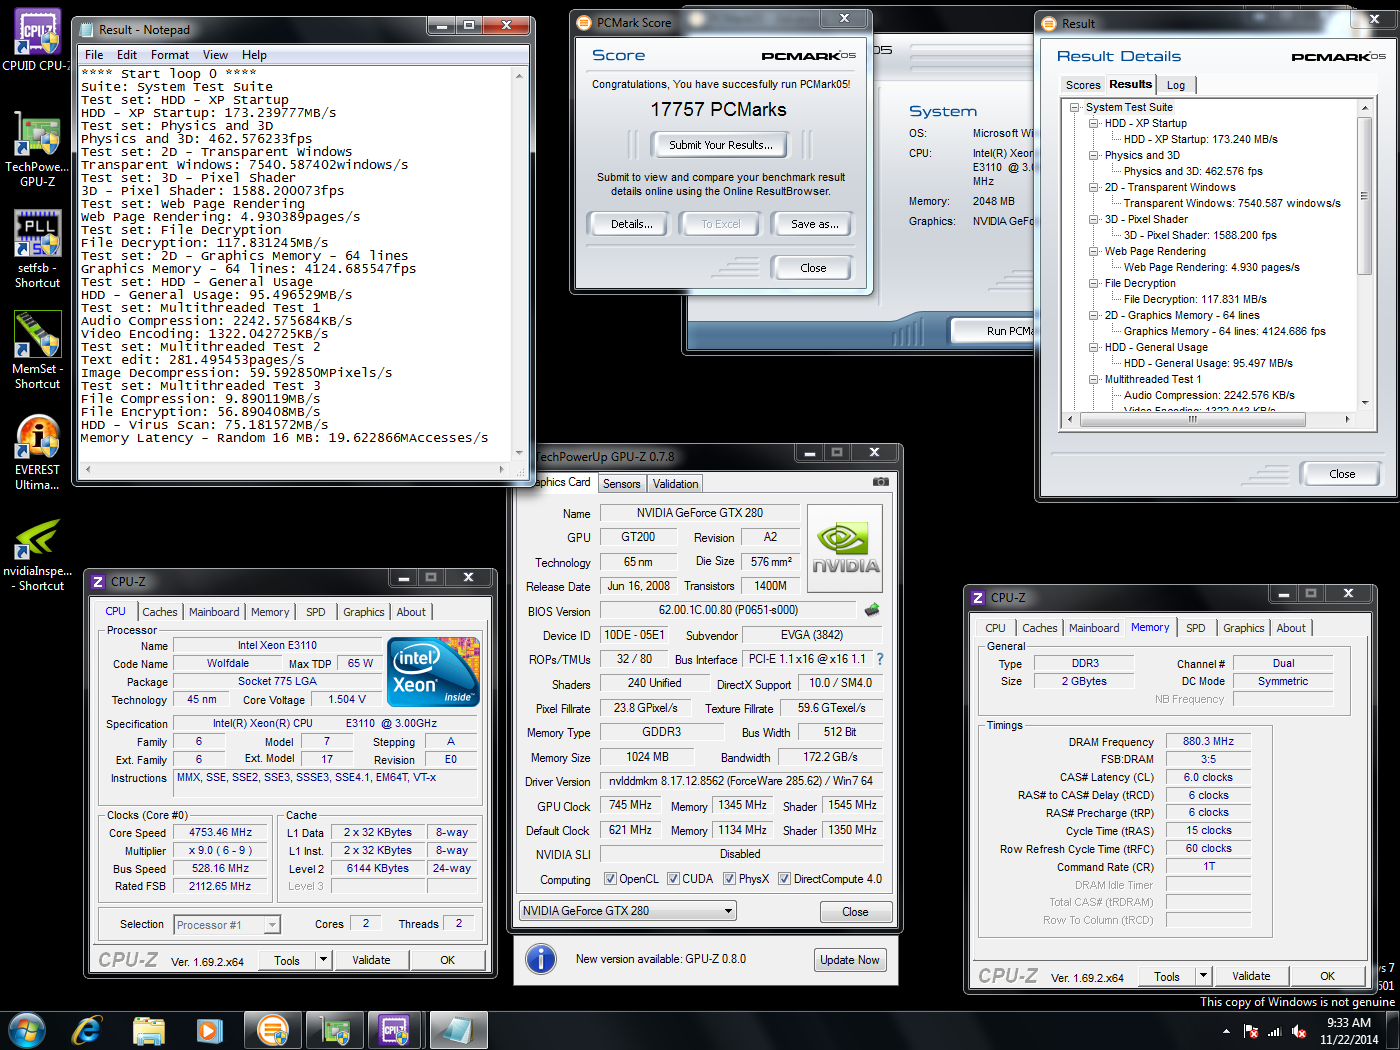Click the network signal tray icon
The width and height of the screenshot is (1400, 1050).
[1274, 1031]
